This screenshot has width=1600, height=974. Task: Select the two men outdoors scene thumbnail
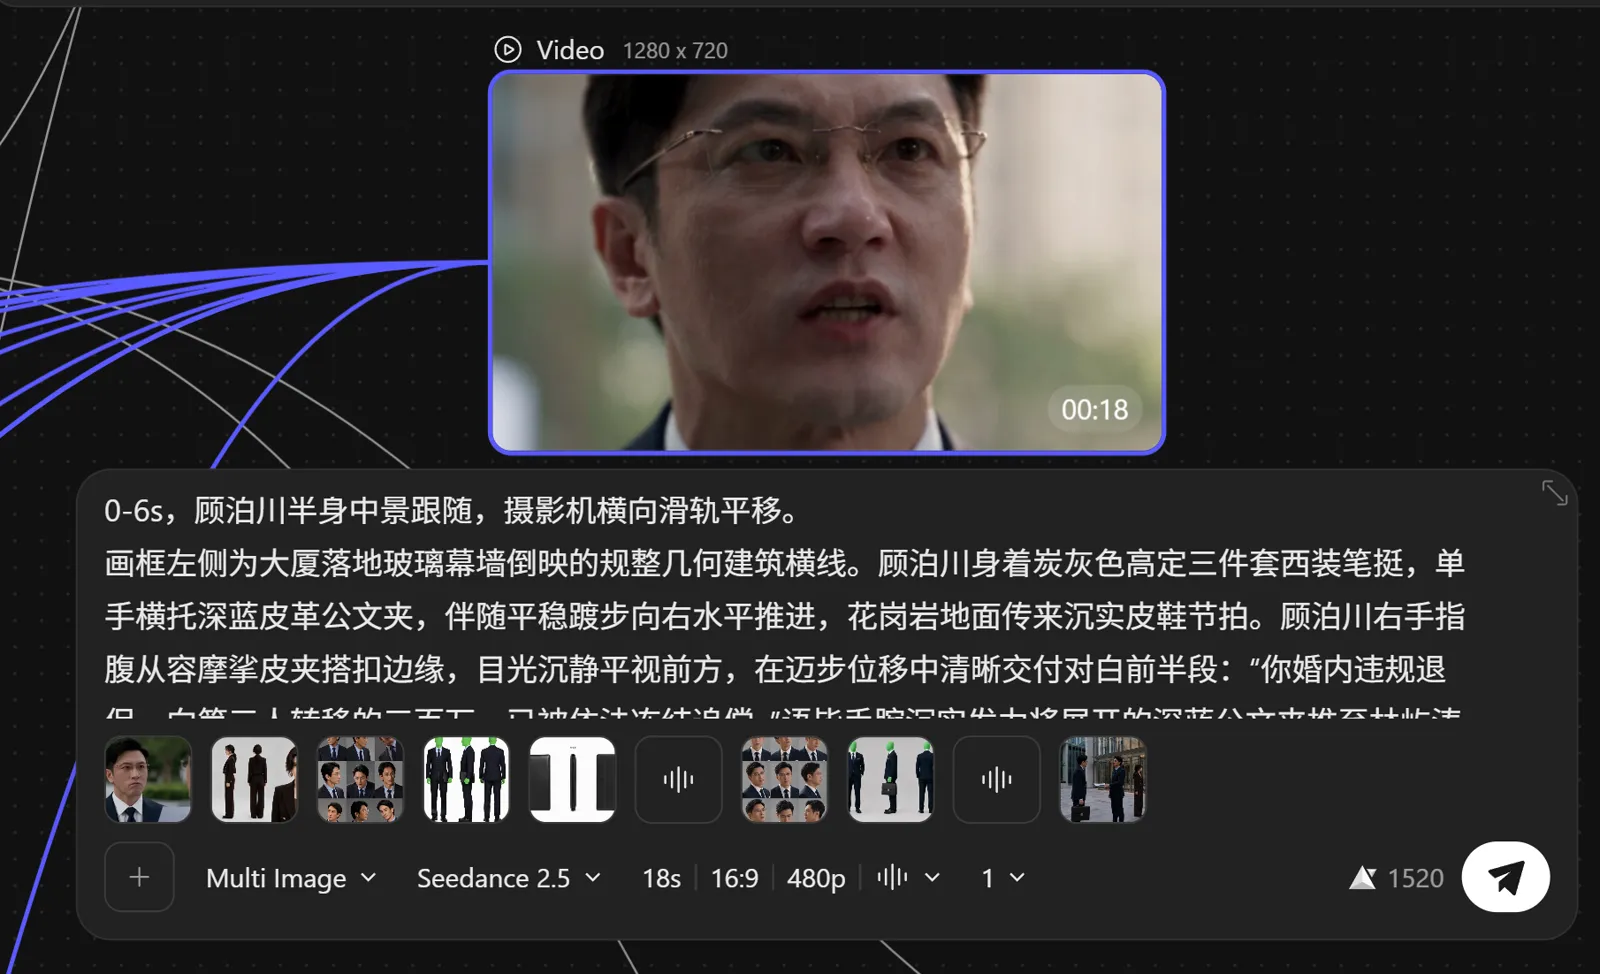click(1102, 780)
